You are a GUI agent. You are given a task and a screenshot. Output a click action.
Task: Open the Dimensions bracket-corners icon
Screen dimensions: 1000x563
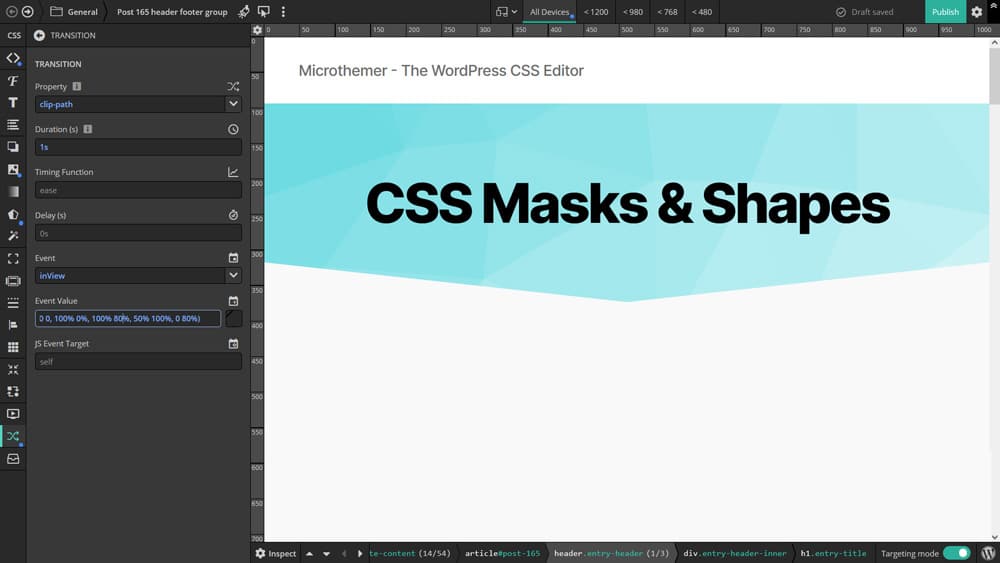click(x=13, y=258)
